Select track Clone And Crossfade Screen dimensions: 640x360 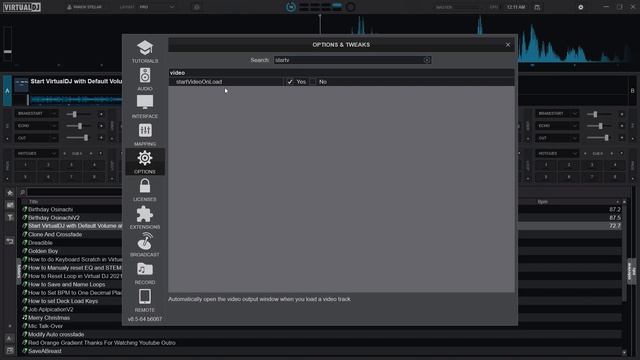pyautogui.click(x=55, y=234)
